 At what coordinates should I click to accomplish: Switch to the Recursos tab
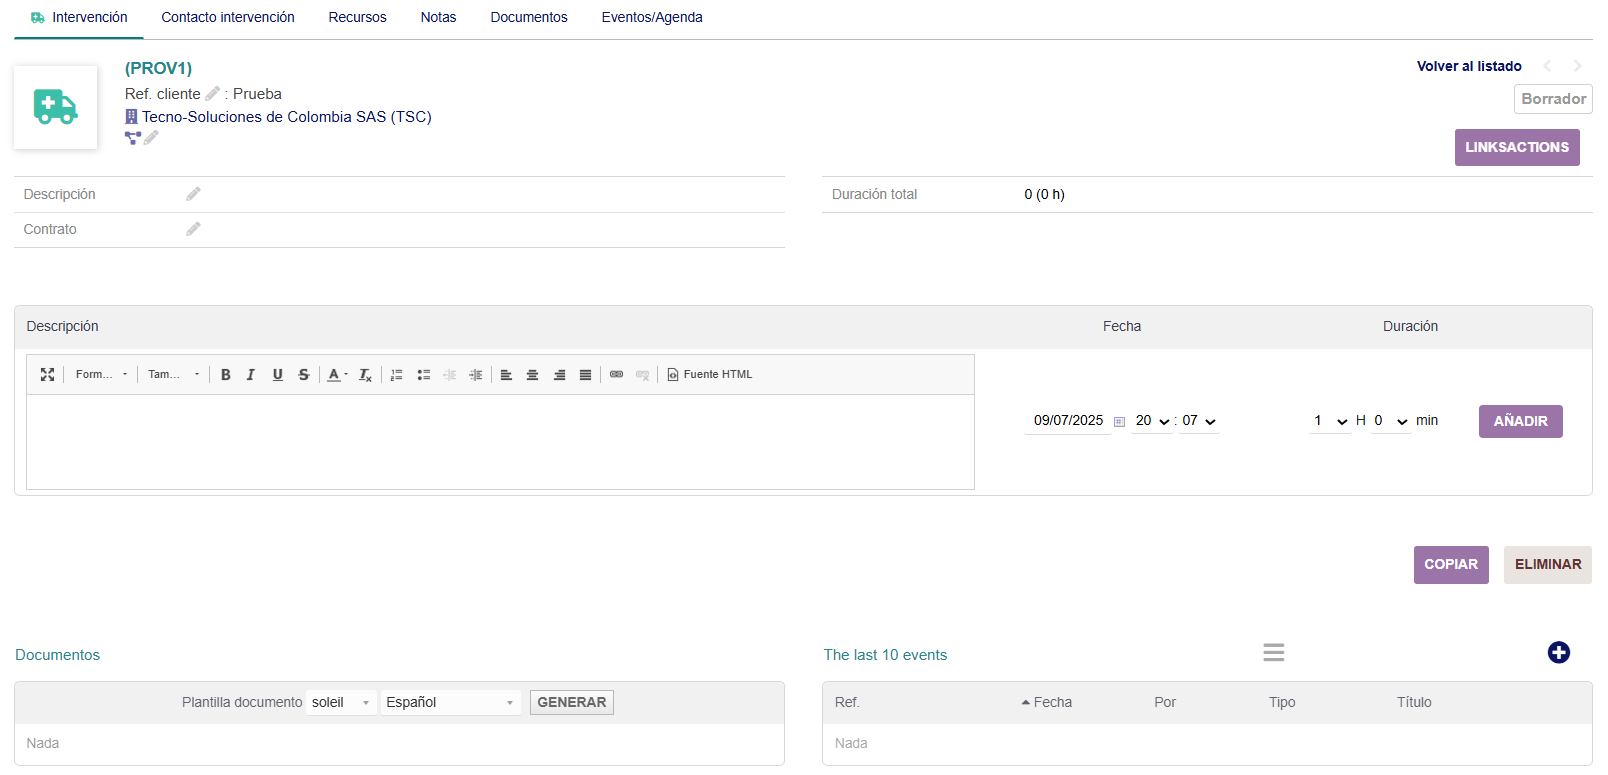357,18
